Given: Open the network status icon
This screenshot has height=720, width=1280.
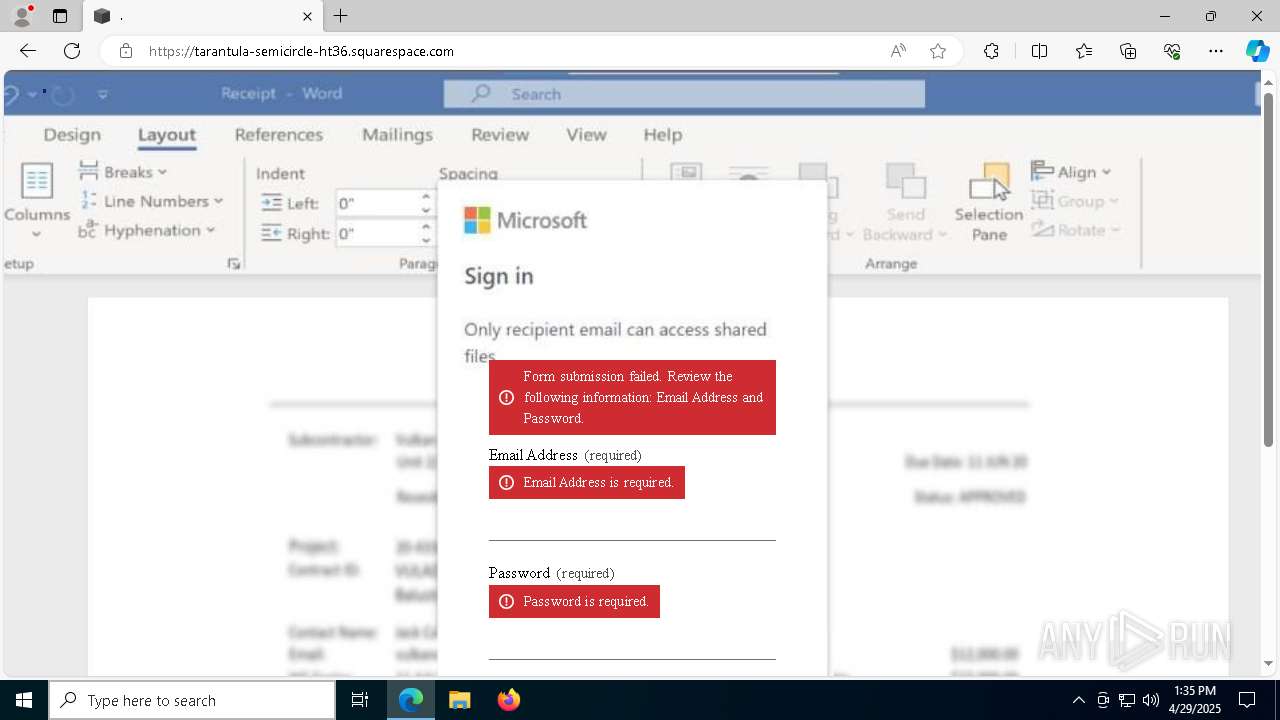Looking at the screenshot, I should (1127, 700).
